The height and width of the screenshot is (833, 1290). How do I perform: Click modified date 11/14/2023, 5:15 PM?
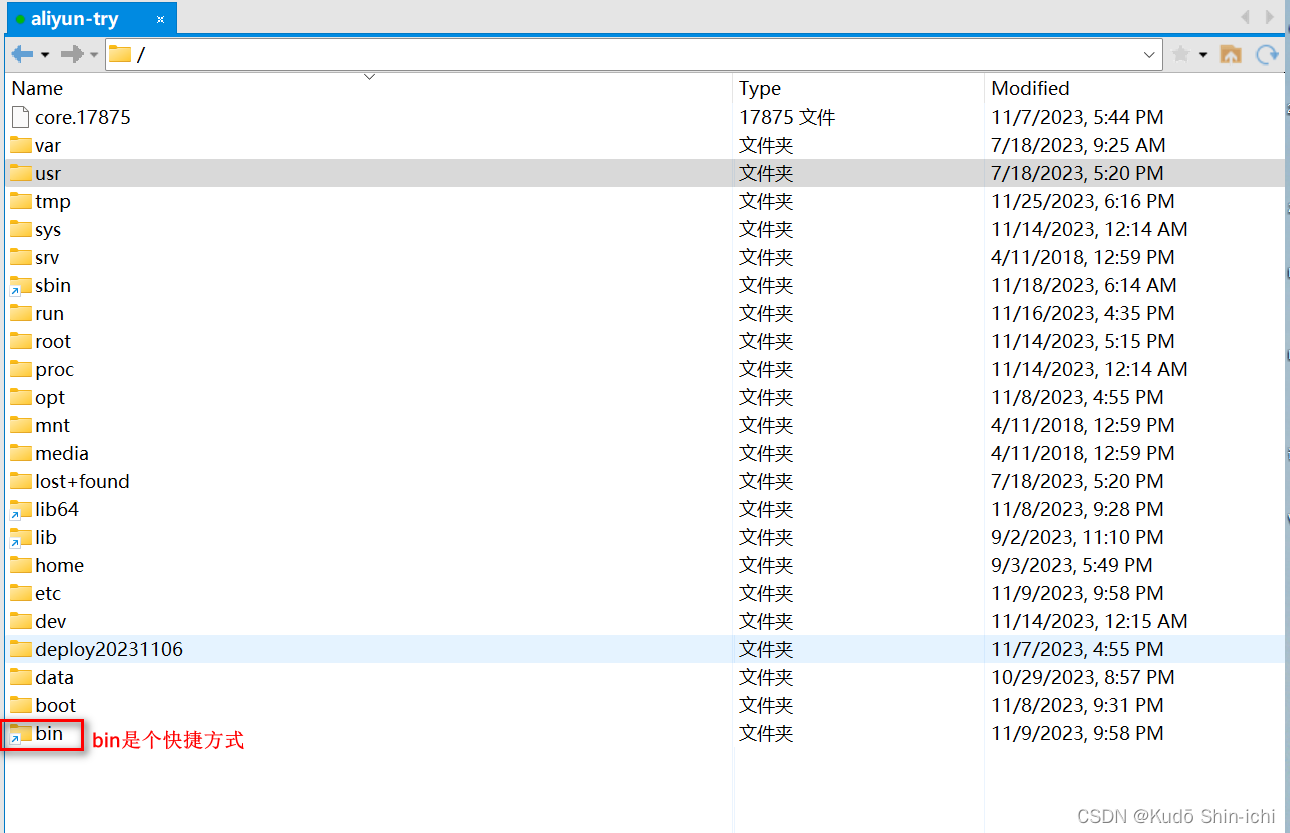[x=1083, y=341]
